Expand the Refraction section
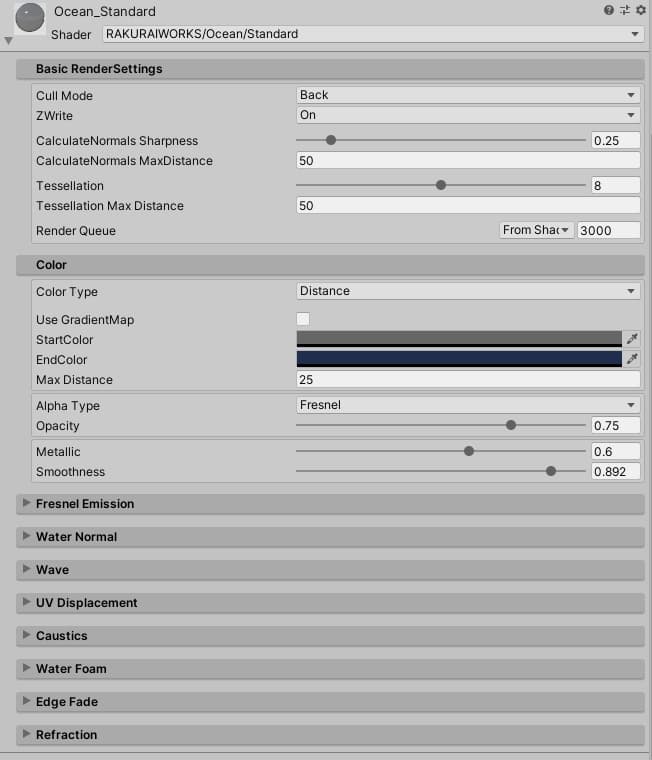652x760 pixels. [330, 735]
